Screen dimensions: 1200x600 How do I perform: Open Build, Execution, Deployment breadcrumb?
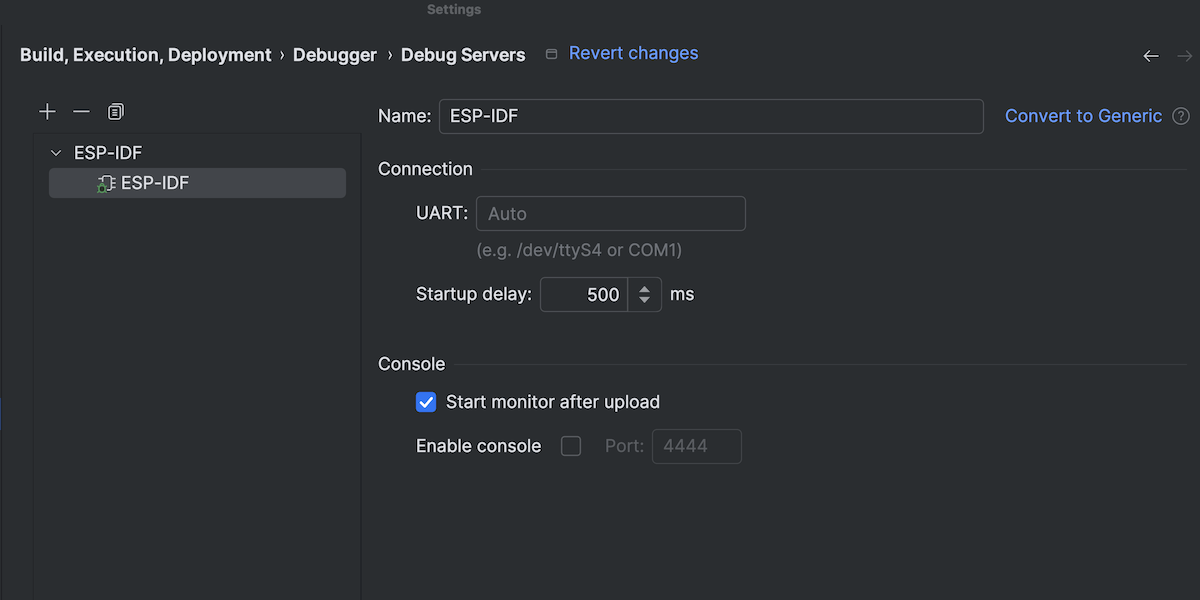point(146,55)
